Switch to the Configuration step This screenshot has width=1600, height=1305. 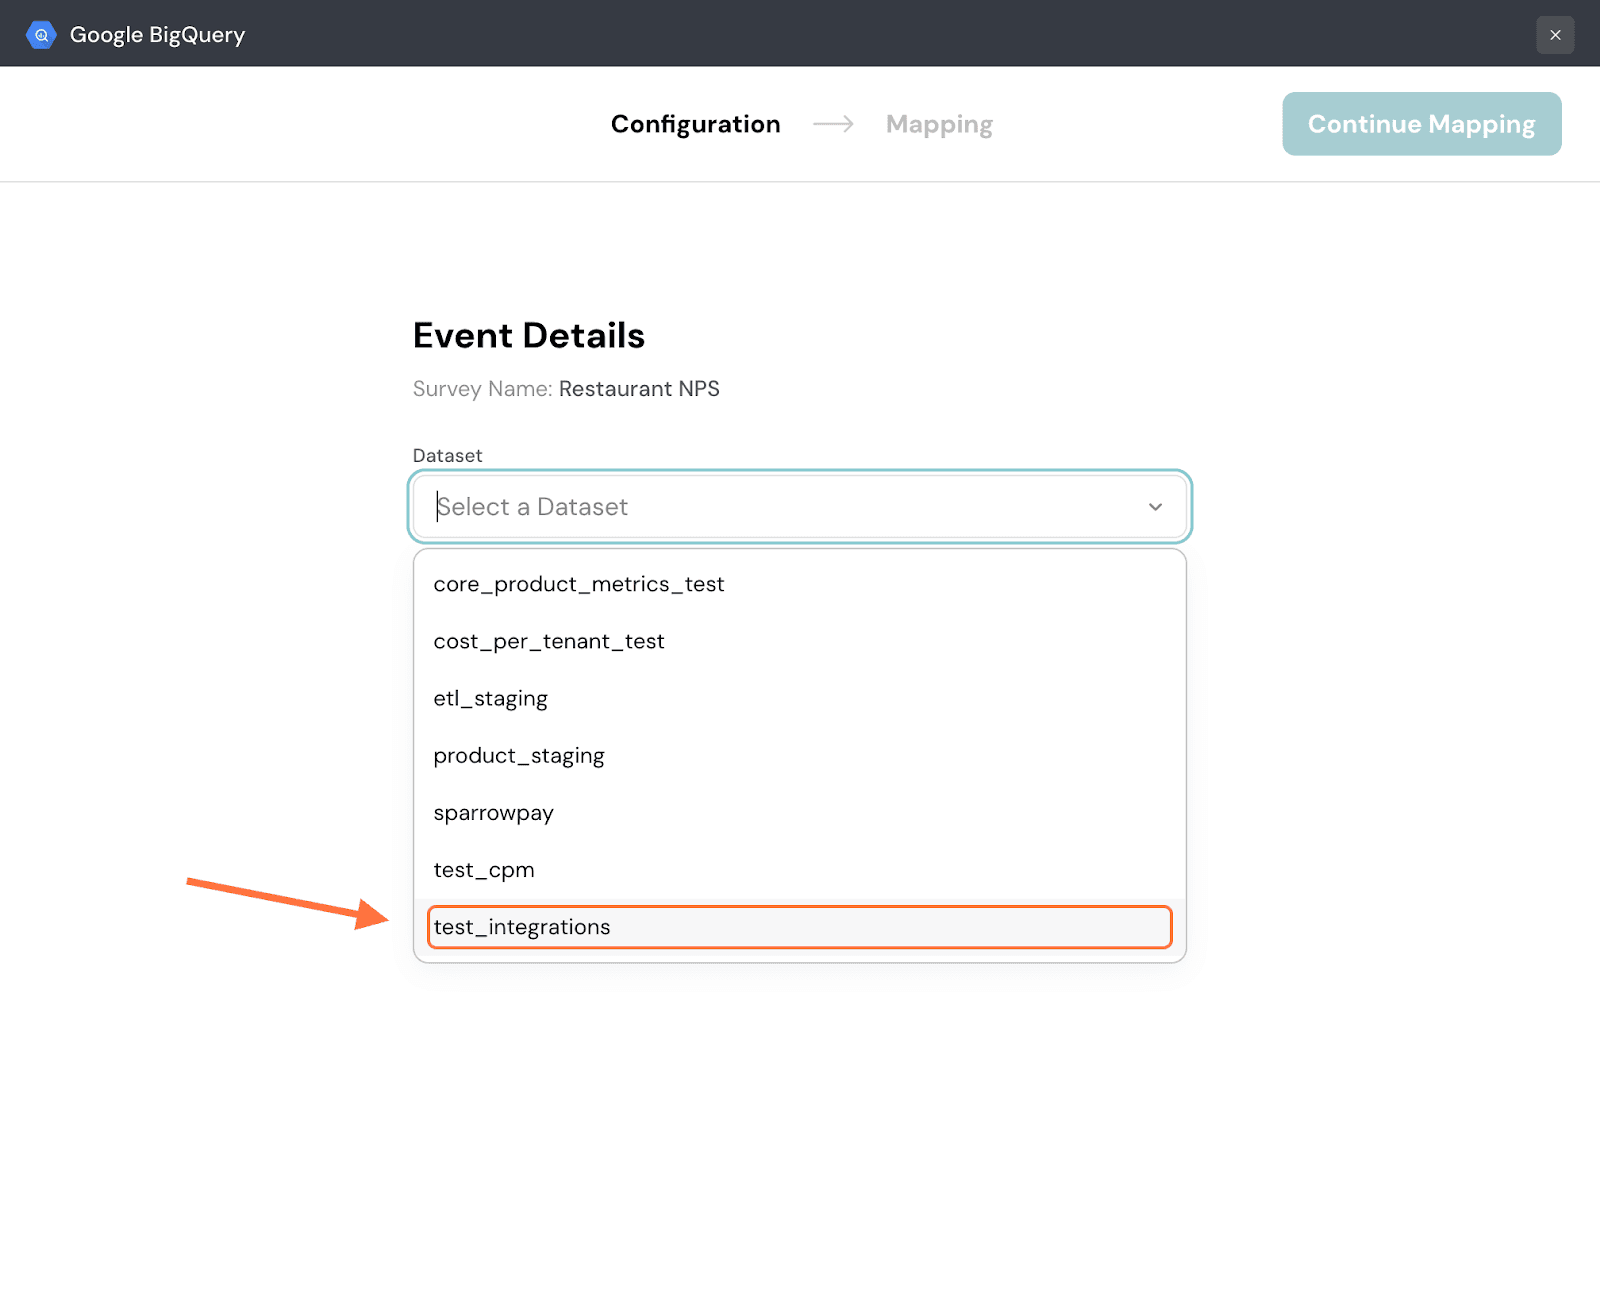[695, 124]
